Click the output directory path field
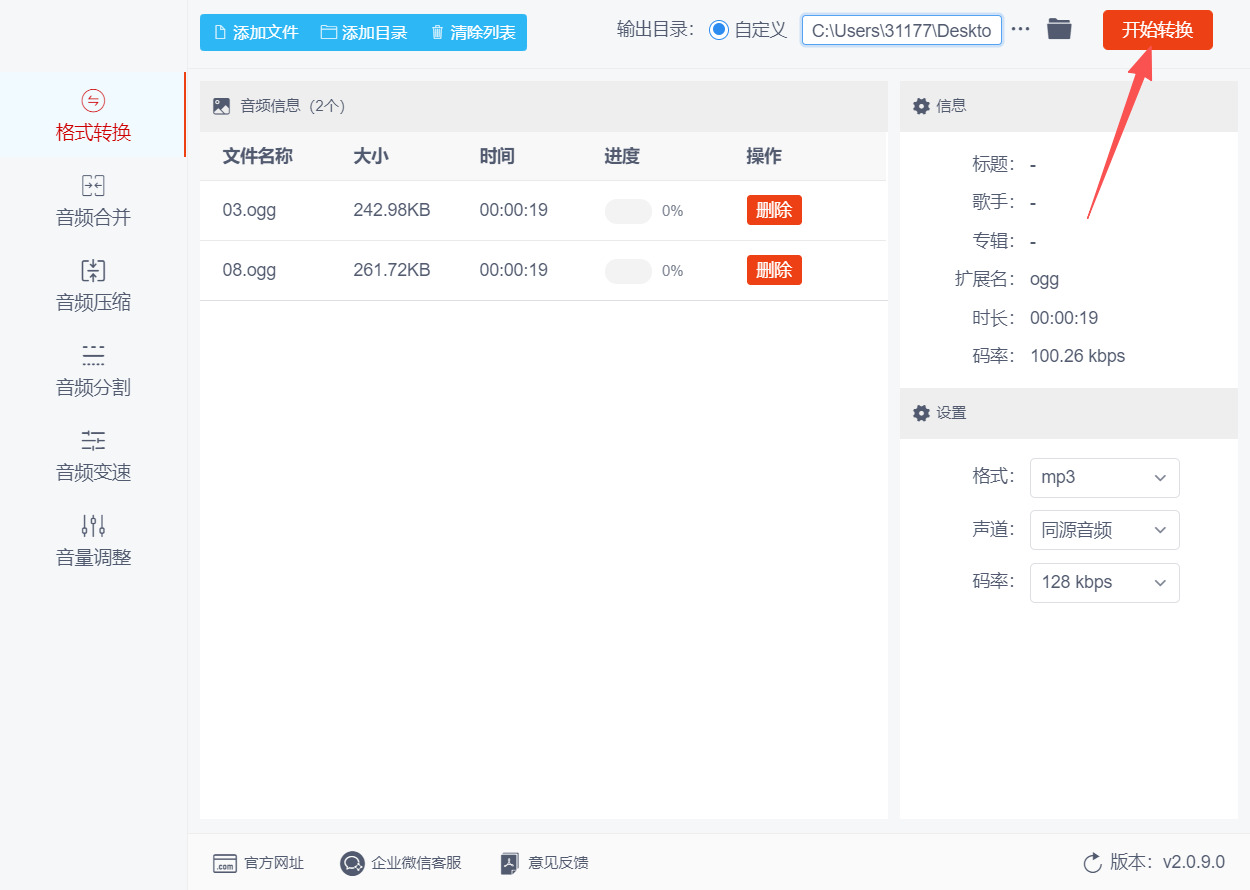Screen dimensions: 1250x890 point(902,30)
